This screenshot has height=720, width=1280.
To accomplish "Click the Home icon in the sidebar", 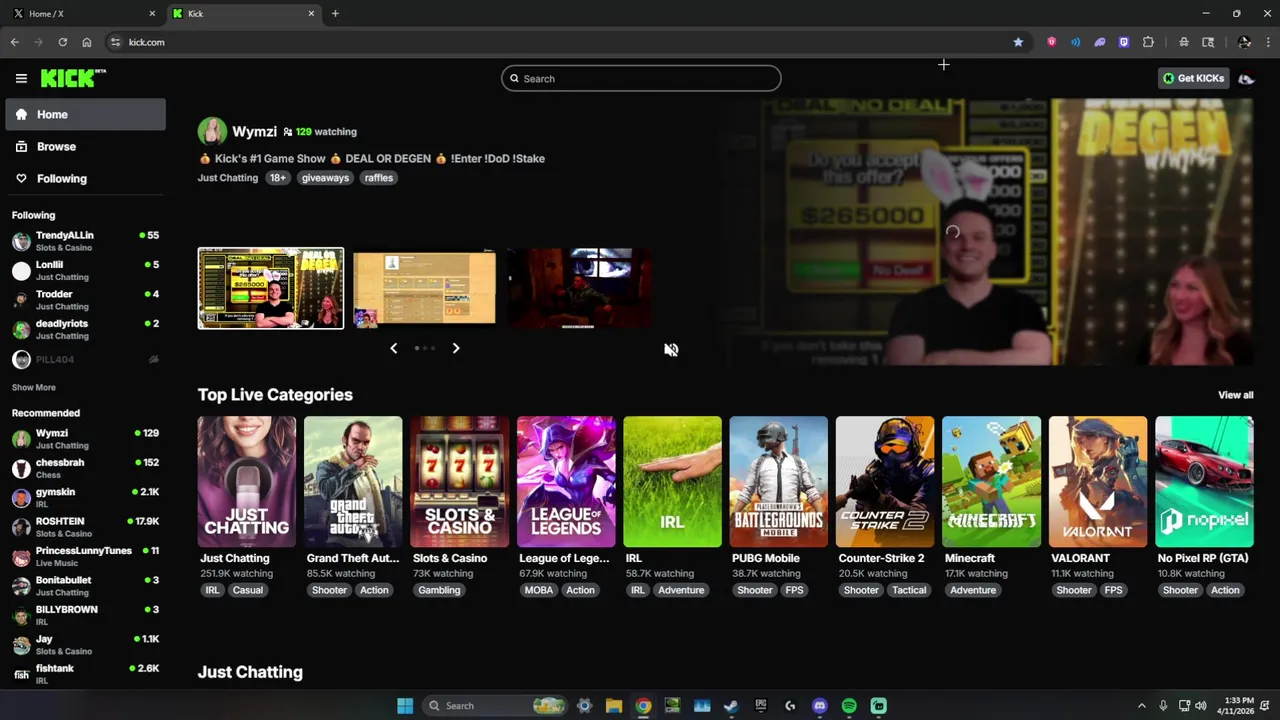I will (21, 114).
